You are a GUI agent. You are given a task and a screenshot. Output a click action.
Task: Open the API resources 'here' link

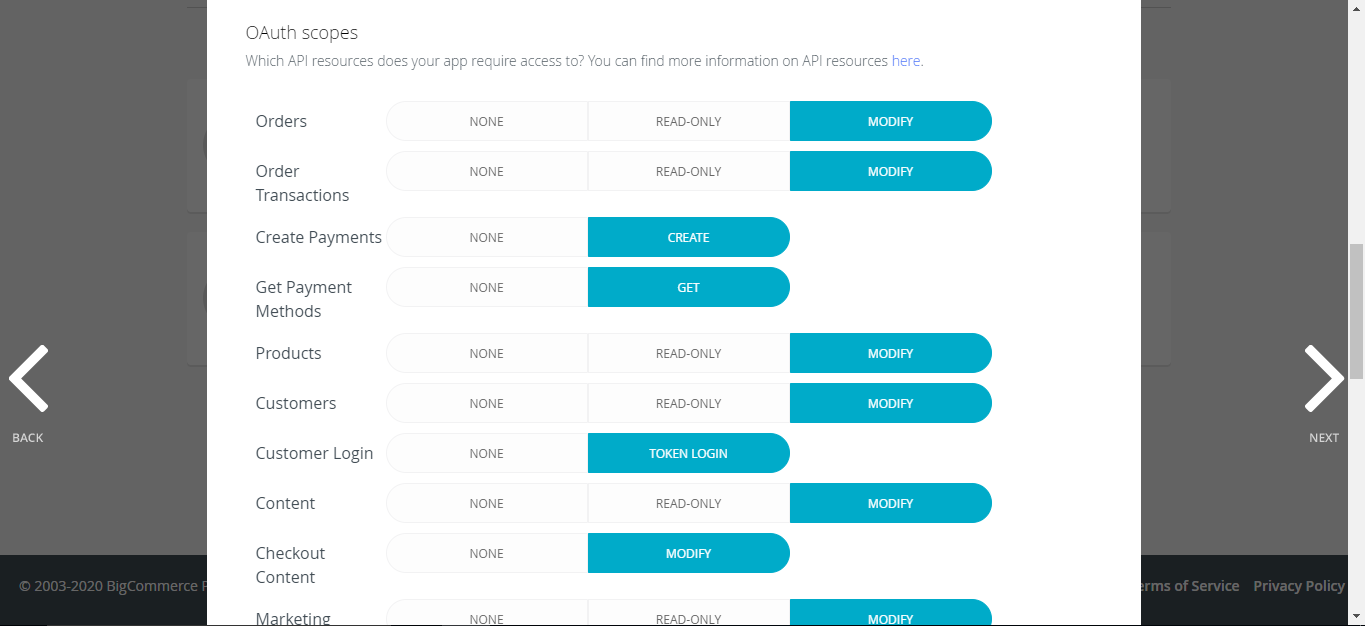coord(905,61)
